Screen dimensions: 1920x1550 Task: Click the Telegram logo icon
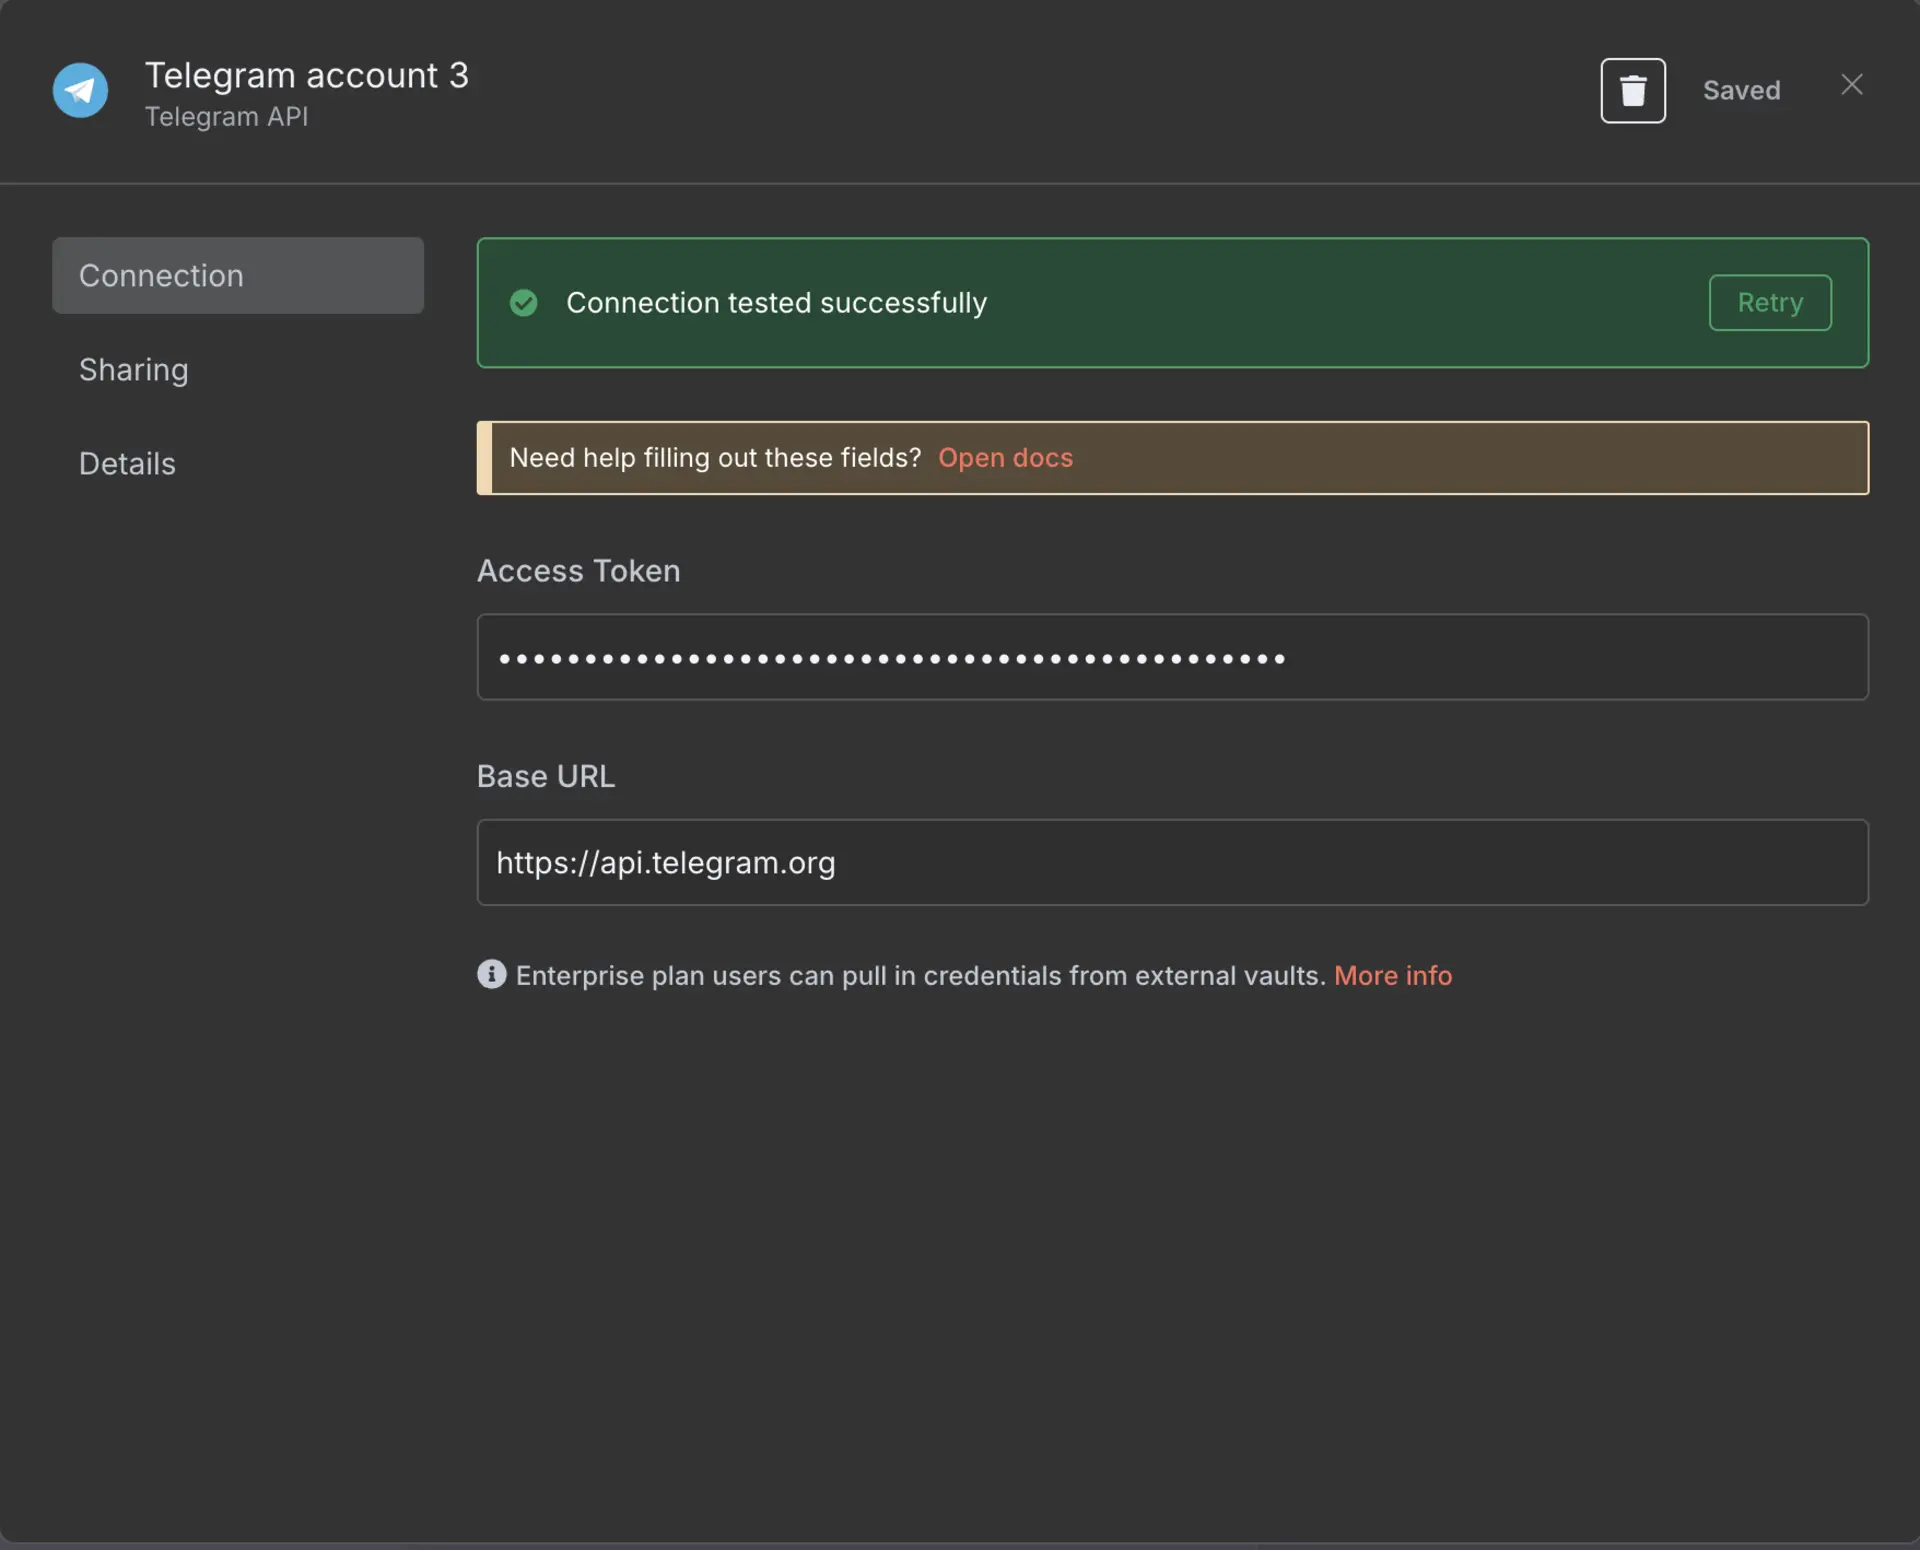[x=80, y=90]
